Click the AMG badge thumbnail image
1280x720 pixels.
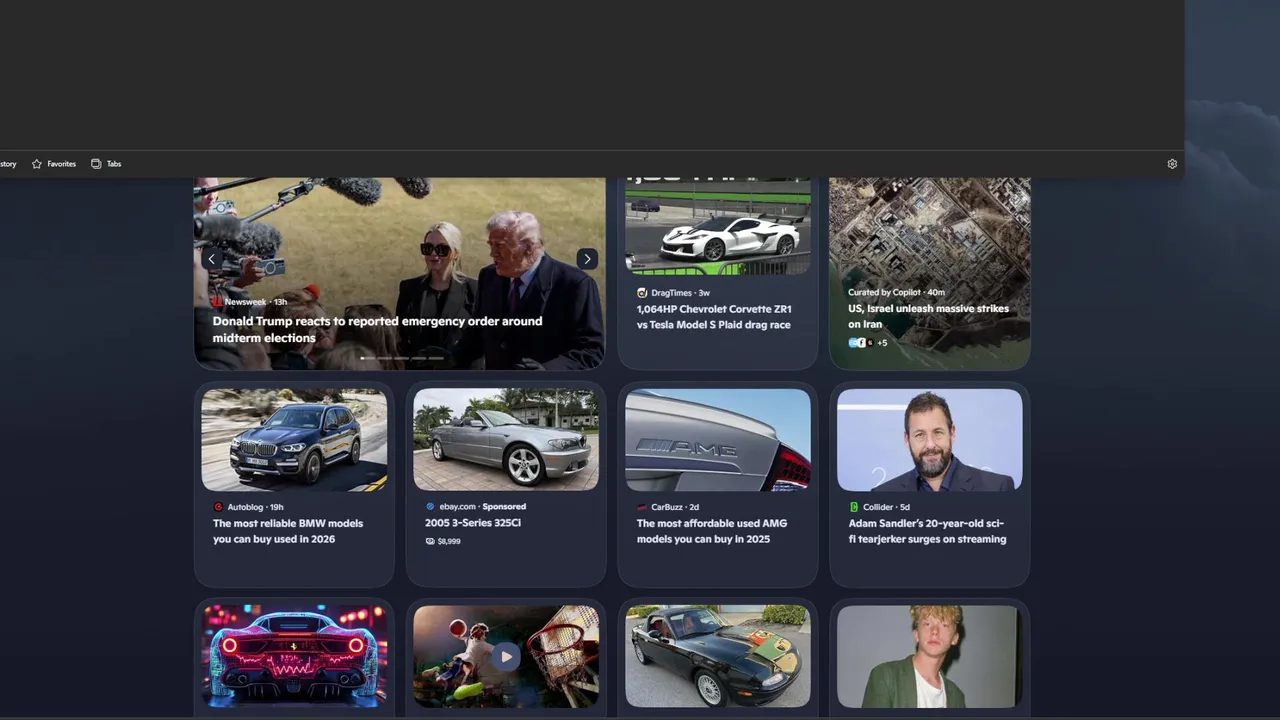tap(718, 440)
